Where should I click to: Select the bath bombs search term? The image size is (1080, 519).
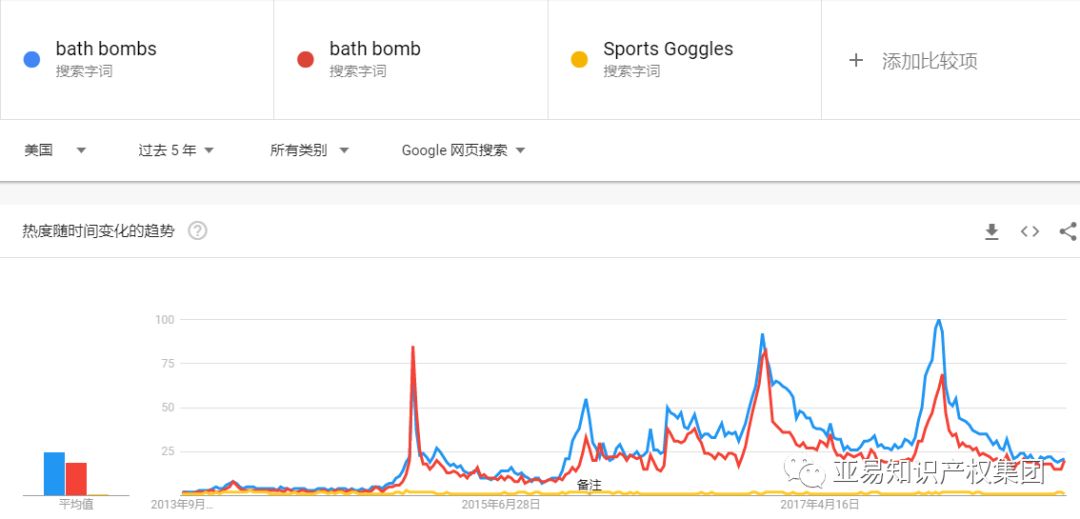[136, 59]
